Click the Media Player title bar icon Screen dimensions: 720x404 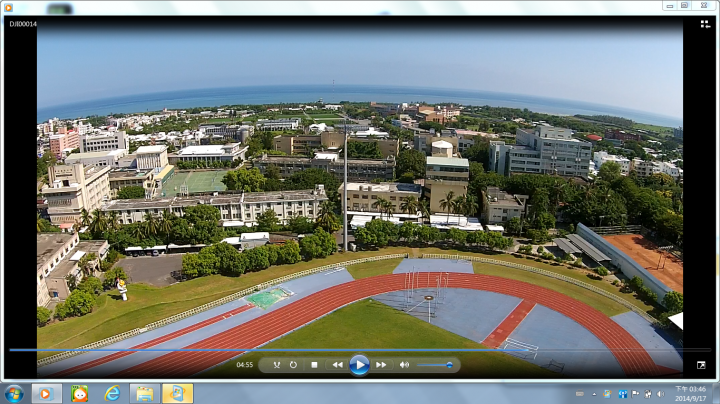click(8, 7)
